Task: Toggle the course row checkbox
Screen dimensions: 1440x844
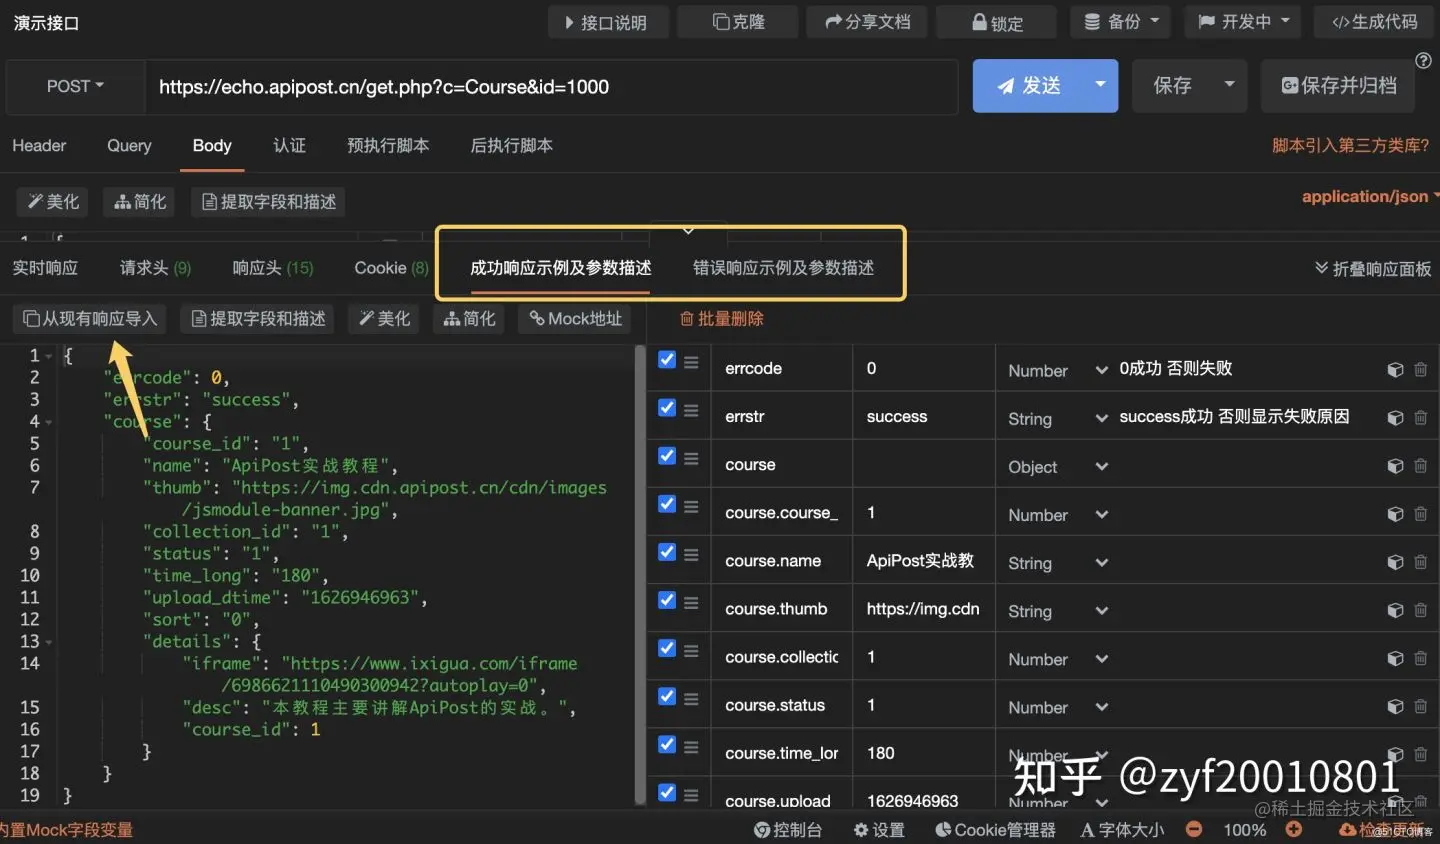Action: point(667,456)
